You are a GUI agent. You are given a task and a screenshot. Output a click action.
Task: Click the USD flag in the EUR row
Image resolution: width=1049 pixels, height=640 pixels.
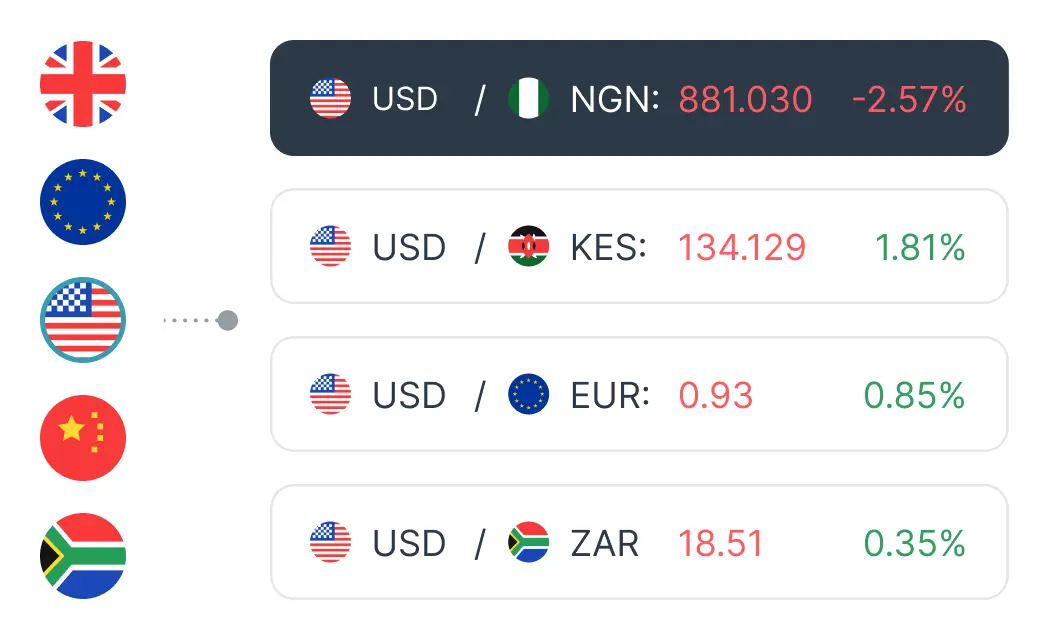[x=330, y=394]
